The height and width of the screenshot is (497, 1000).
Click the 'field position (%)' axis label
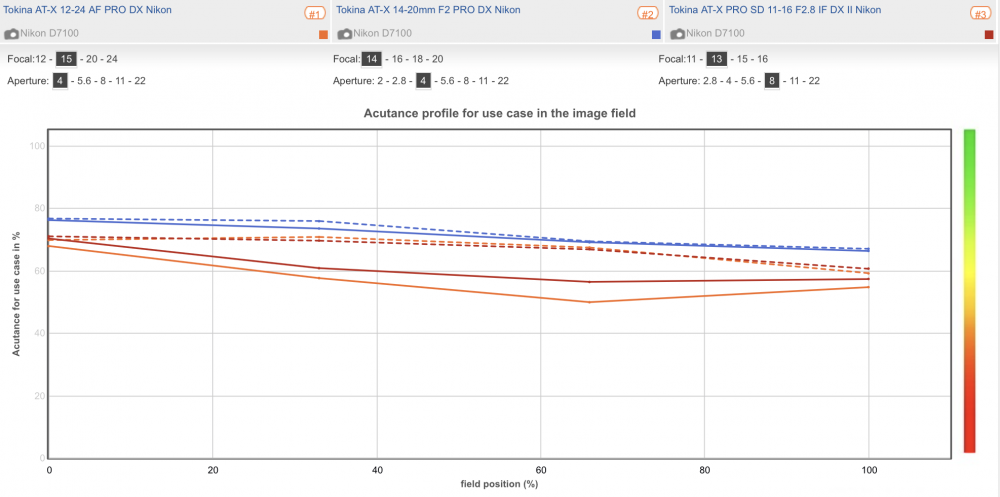coord(499,484)
